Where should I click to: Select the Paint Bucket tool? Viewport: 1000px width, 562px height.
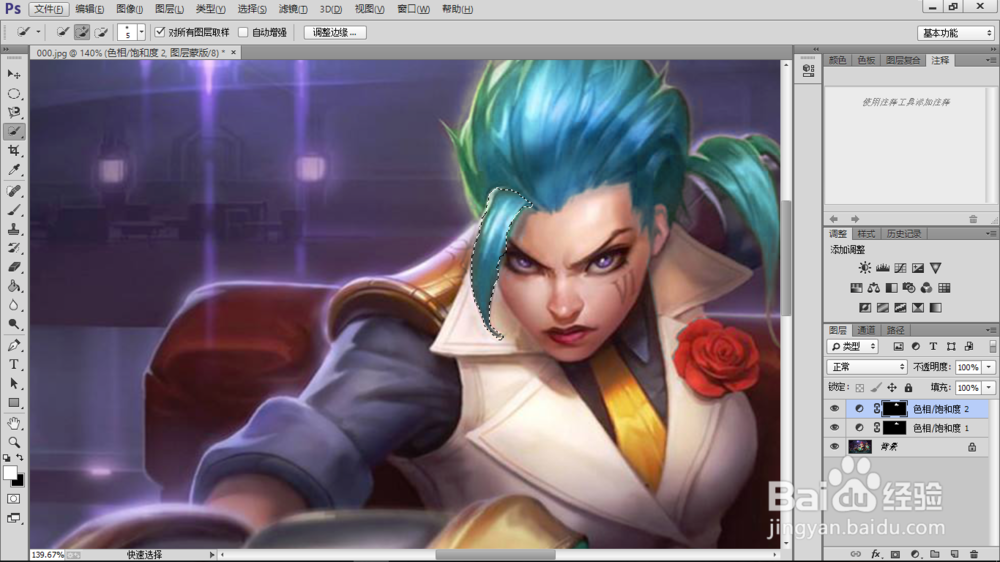pyautogui.click(x=13, y=286)
